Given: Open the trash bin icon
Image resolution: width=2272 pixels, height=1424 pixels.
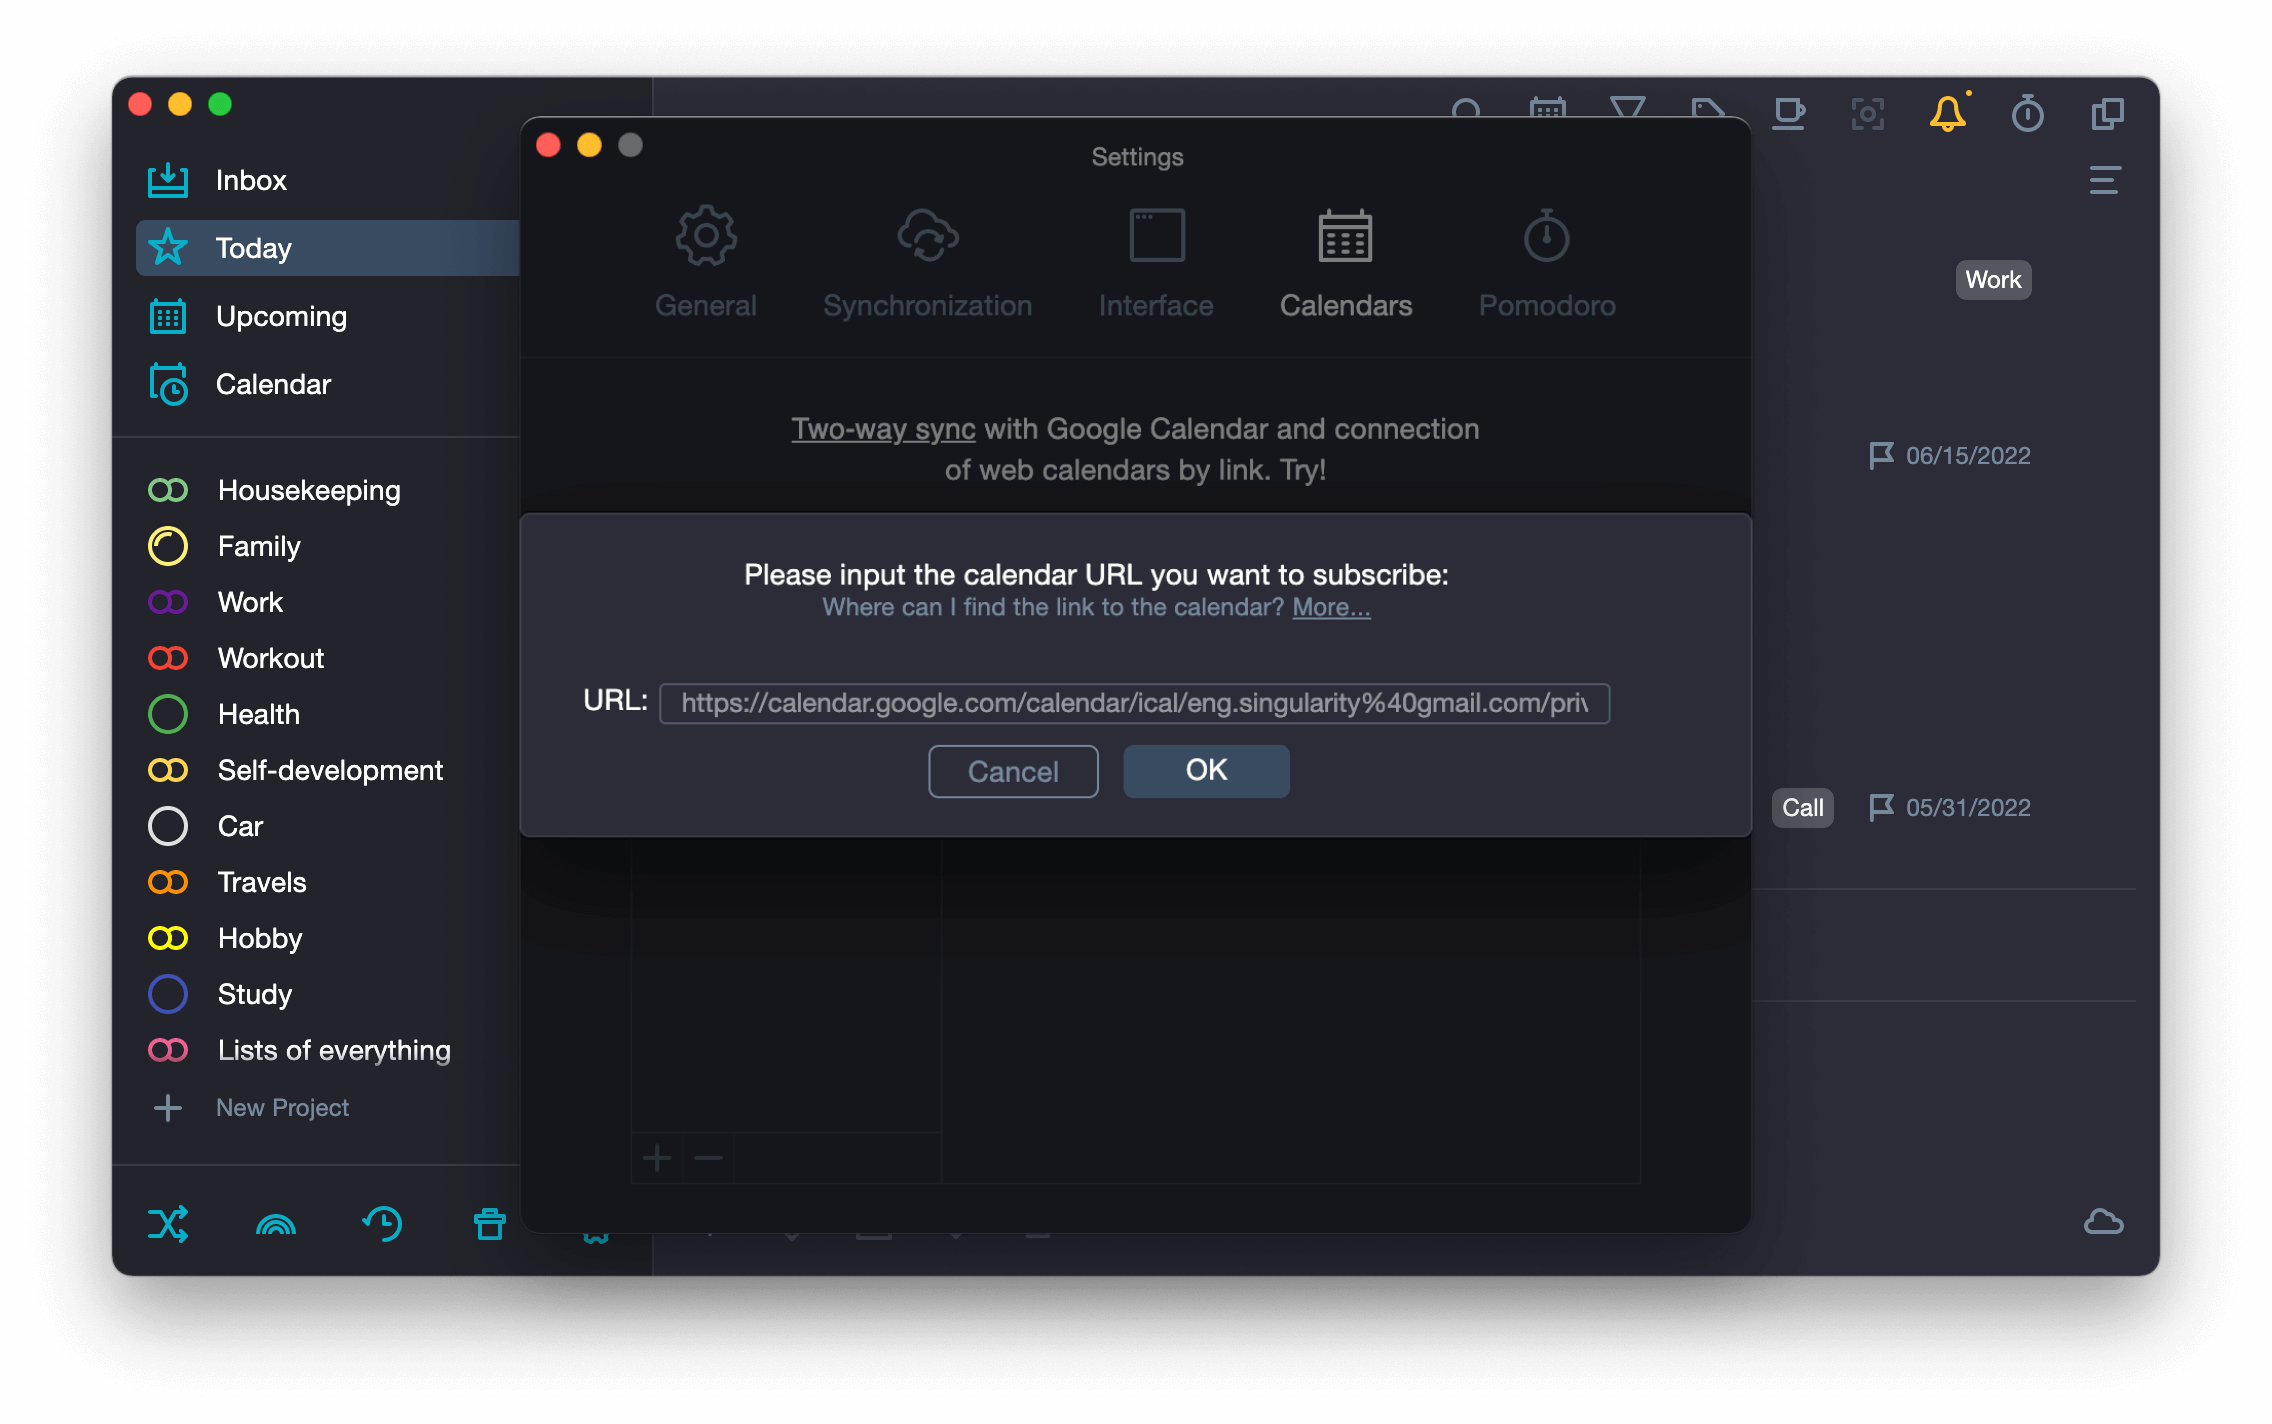Looking at the screenshot, I should pos(490,1224).
